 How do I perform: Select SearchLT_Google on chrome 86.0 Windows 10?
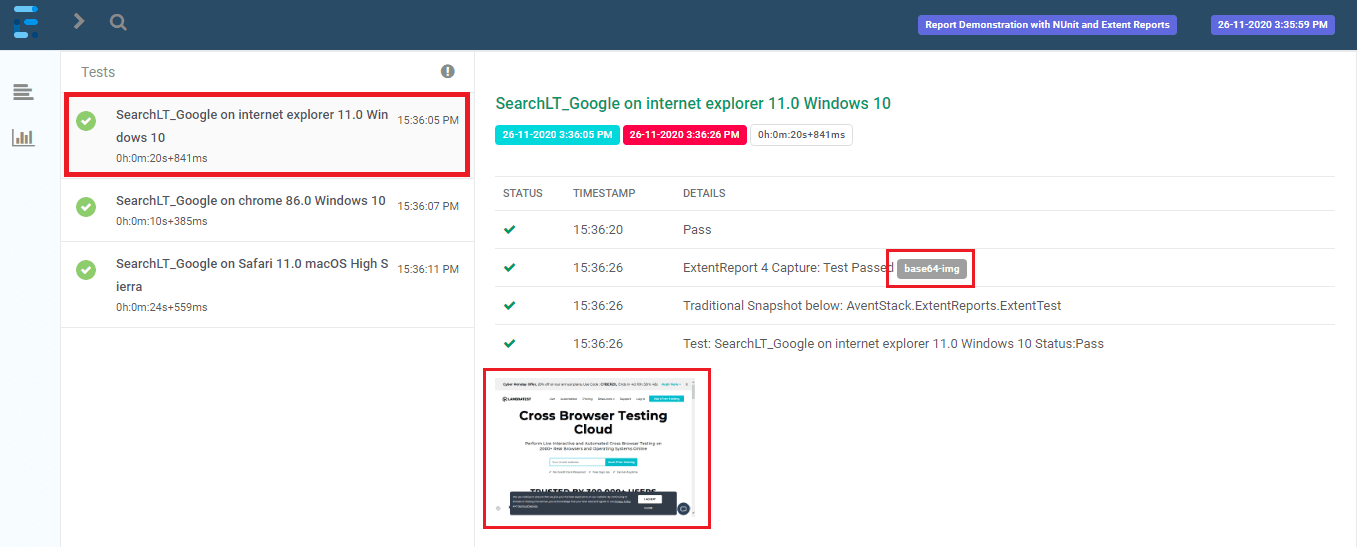[267, 210]
